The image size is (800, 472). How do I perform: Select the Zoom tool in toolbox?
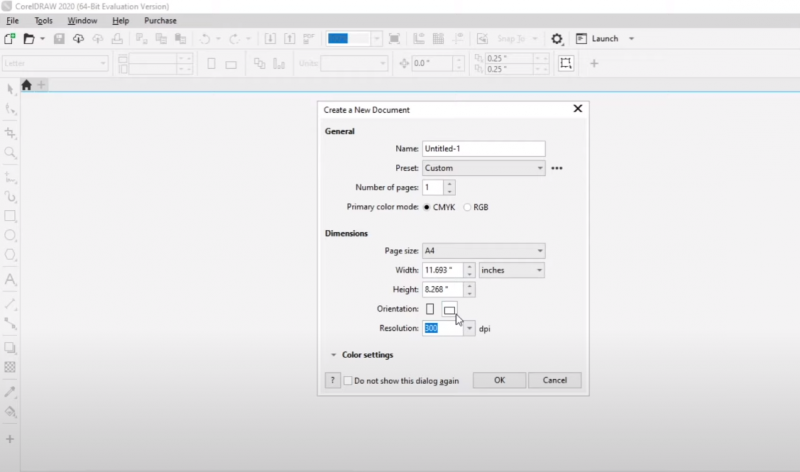coord(11,153)
